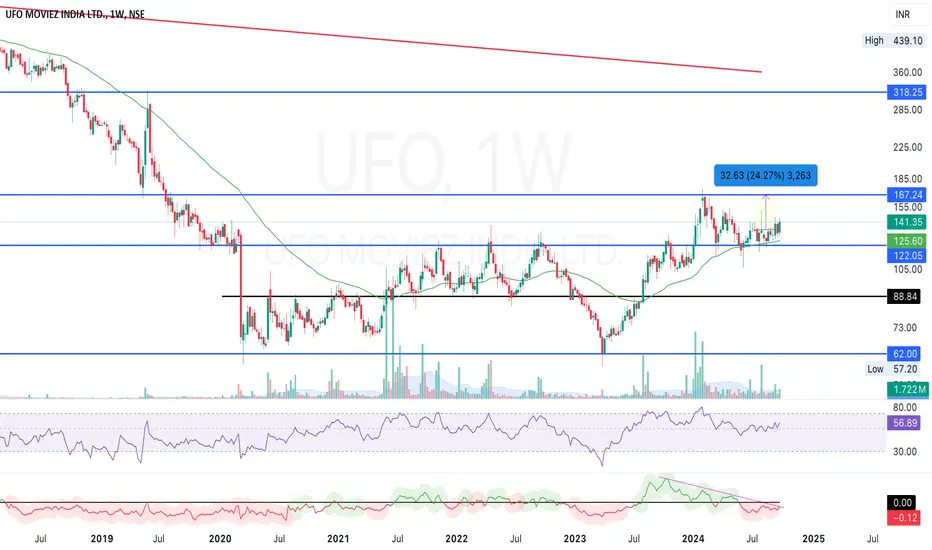Click the INR currency label
Image resolution: width=932 pixels, height=550 pixels.
[902, 14]
